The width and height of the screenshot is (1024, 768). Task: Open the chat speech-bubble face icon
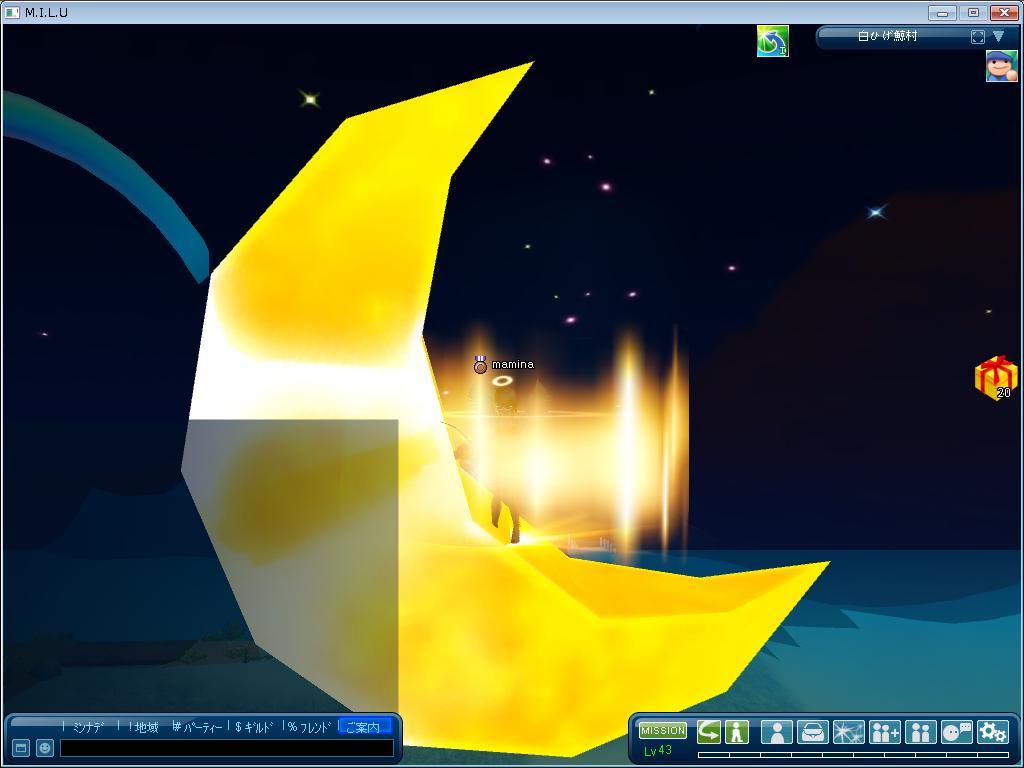point(957,732)
